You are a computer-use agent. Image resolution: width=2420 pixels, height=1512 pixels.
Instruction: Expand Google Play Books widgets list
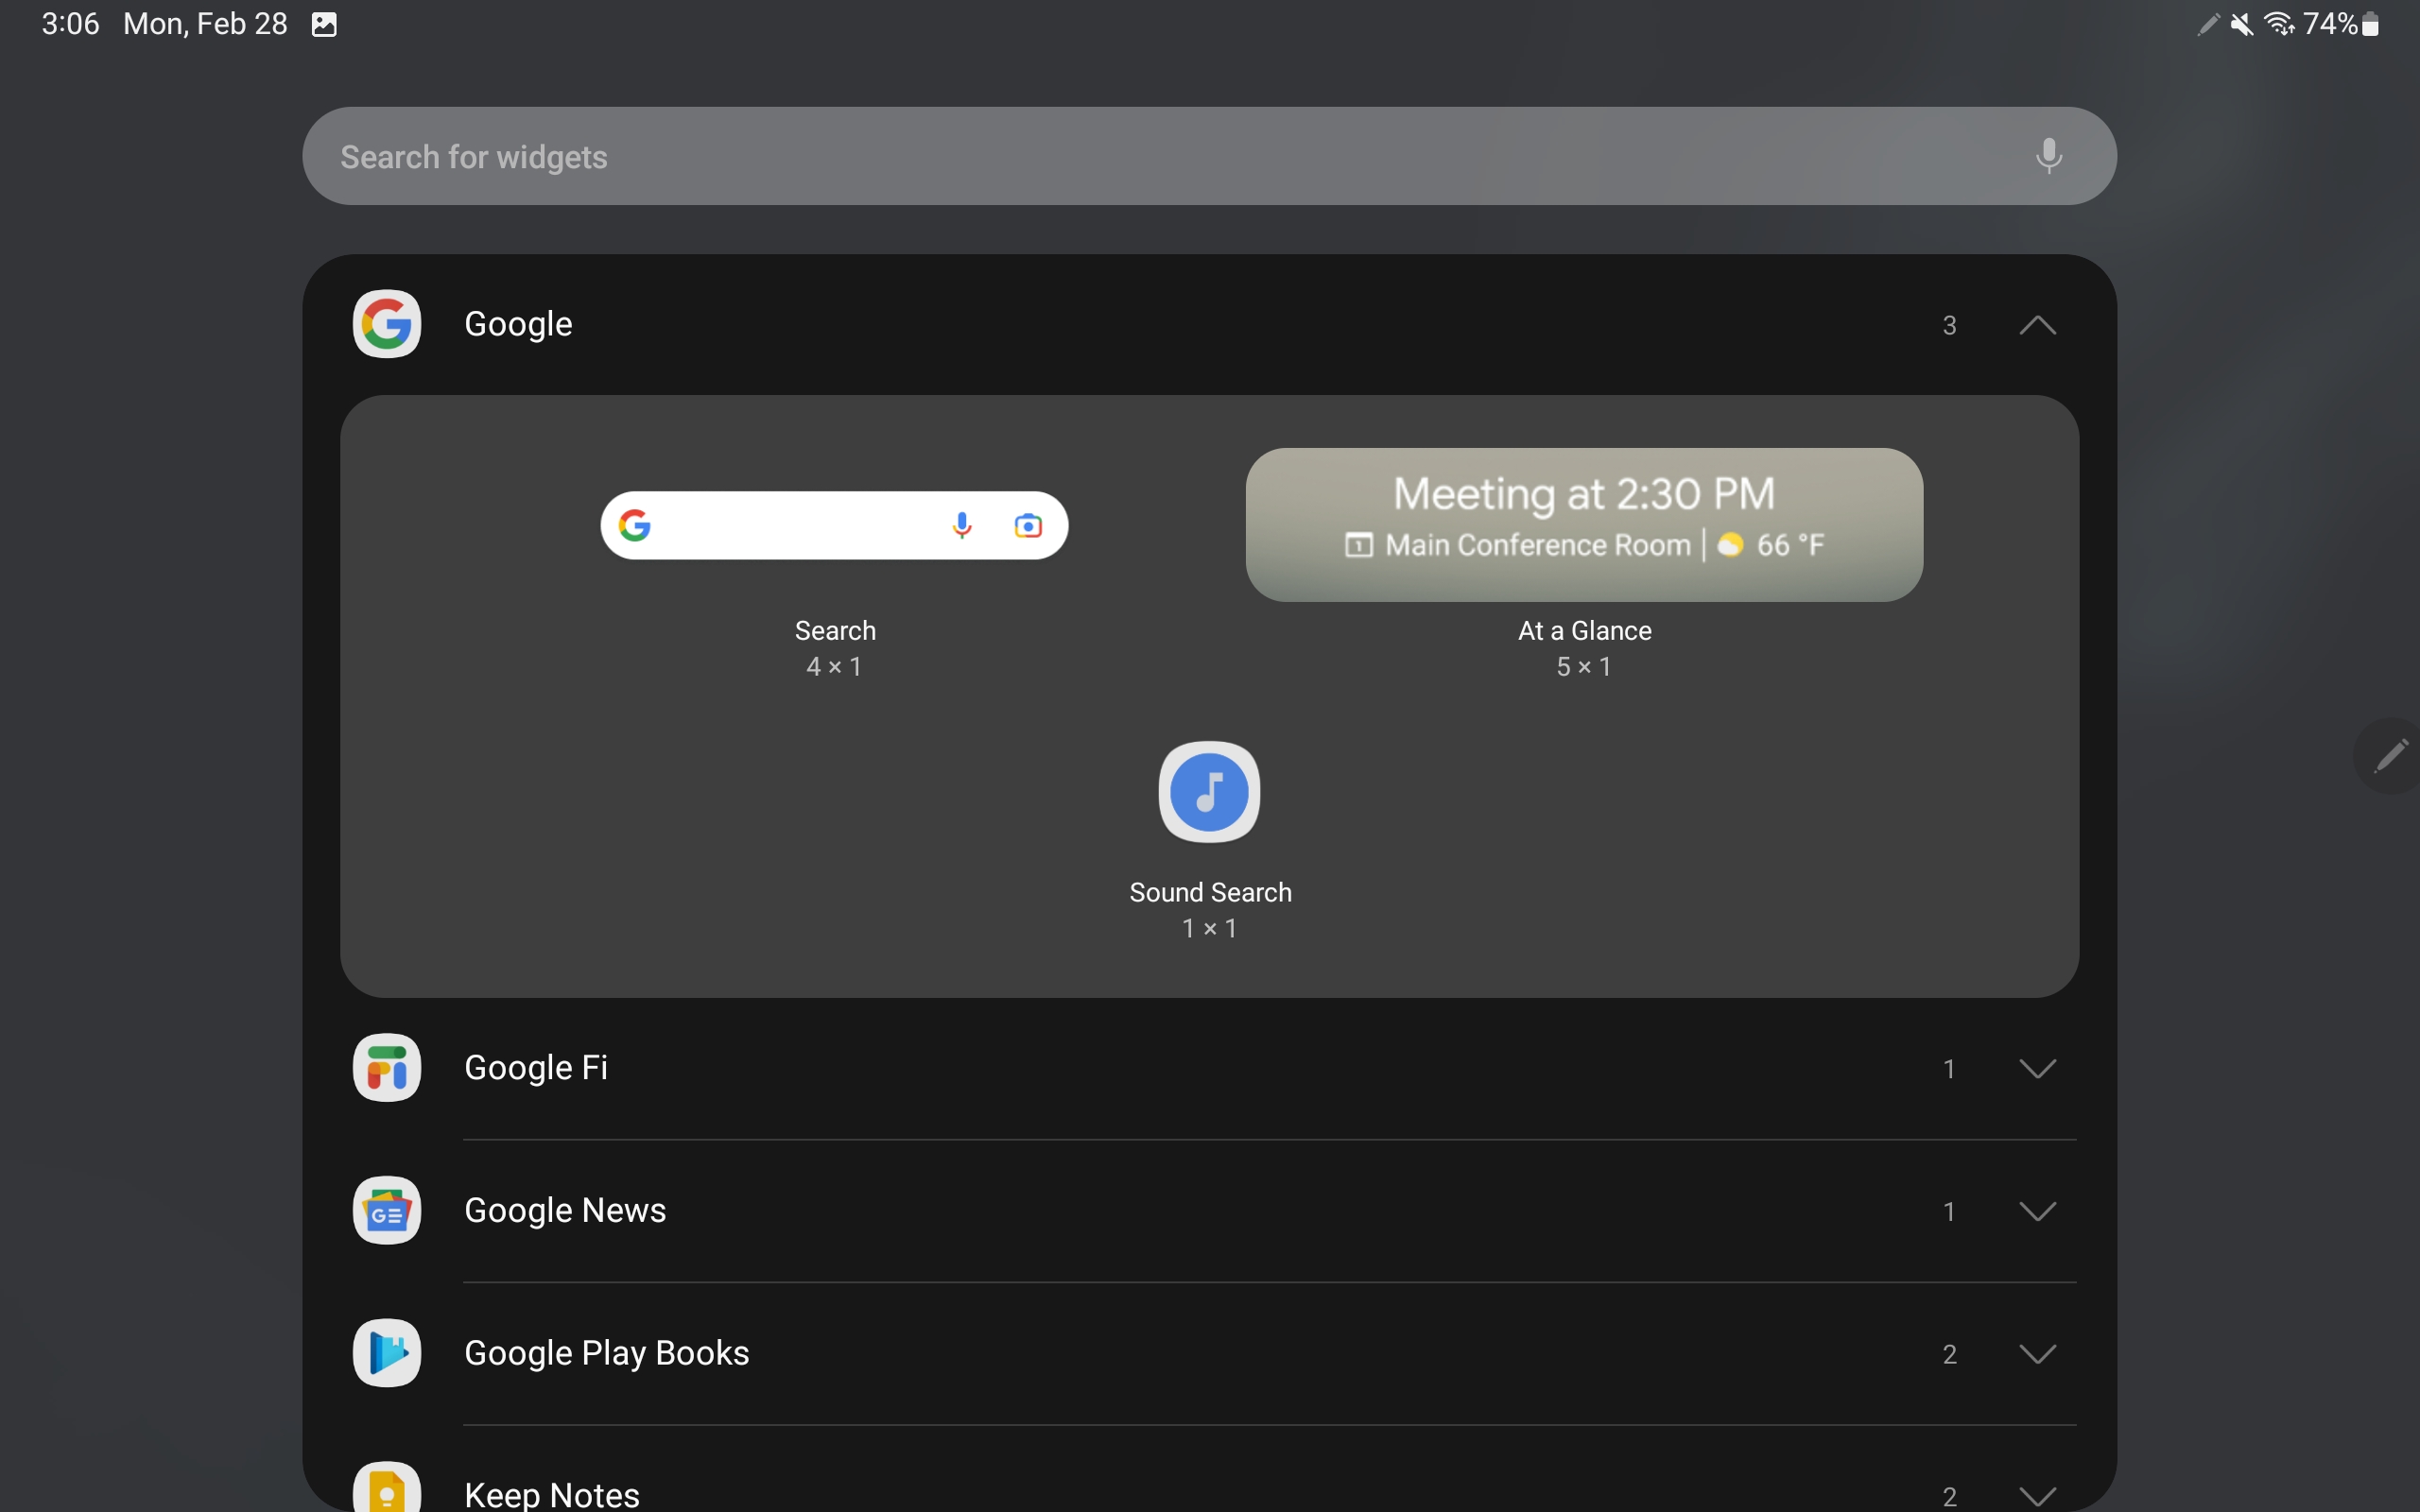pyautogui.click(x=2037, y=1354)
